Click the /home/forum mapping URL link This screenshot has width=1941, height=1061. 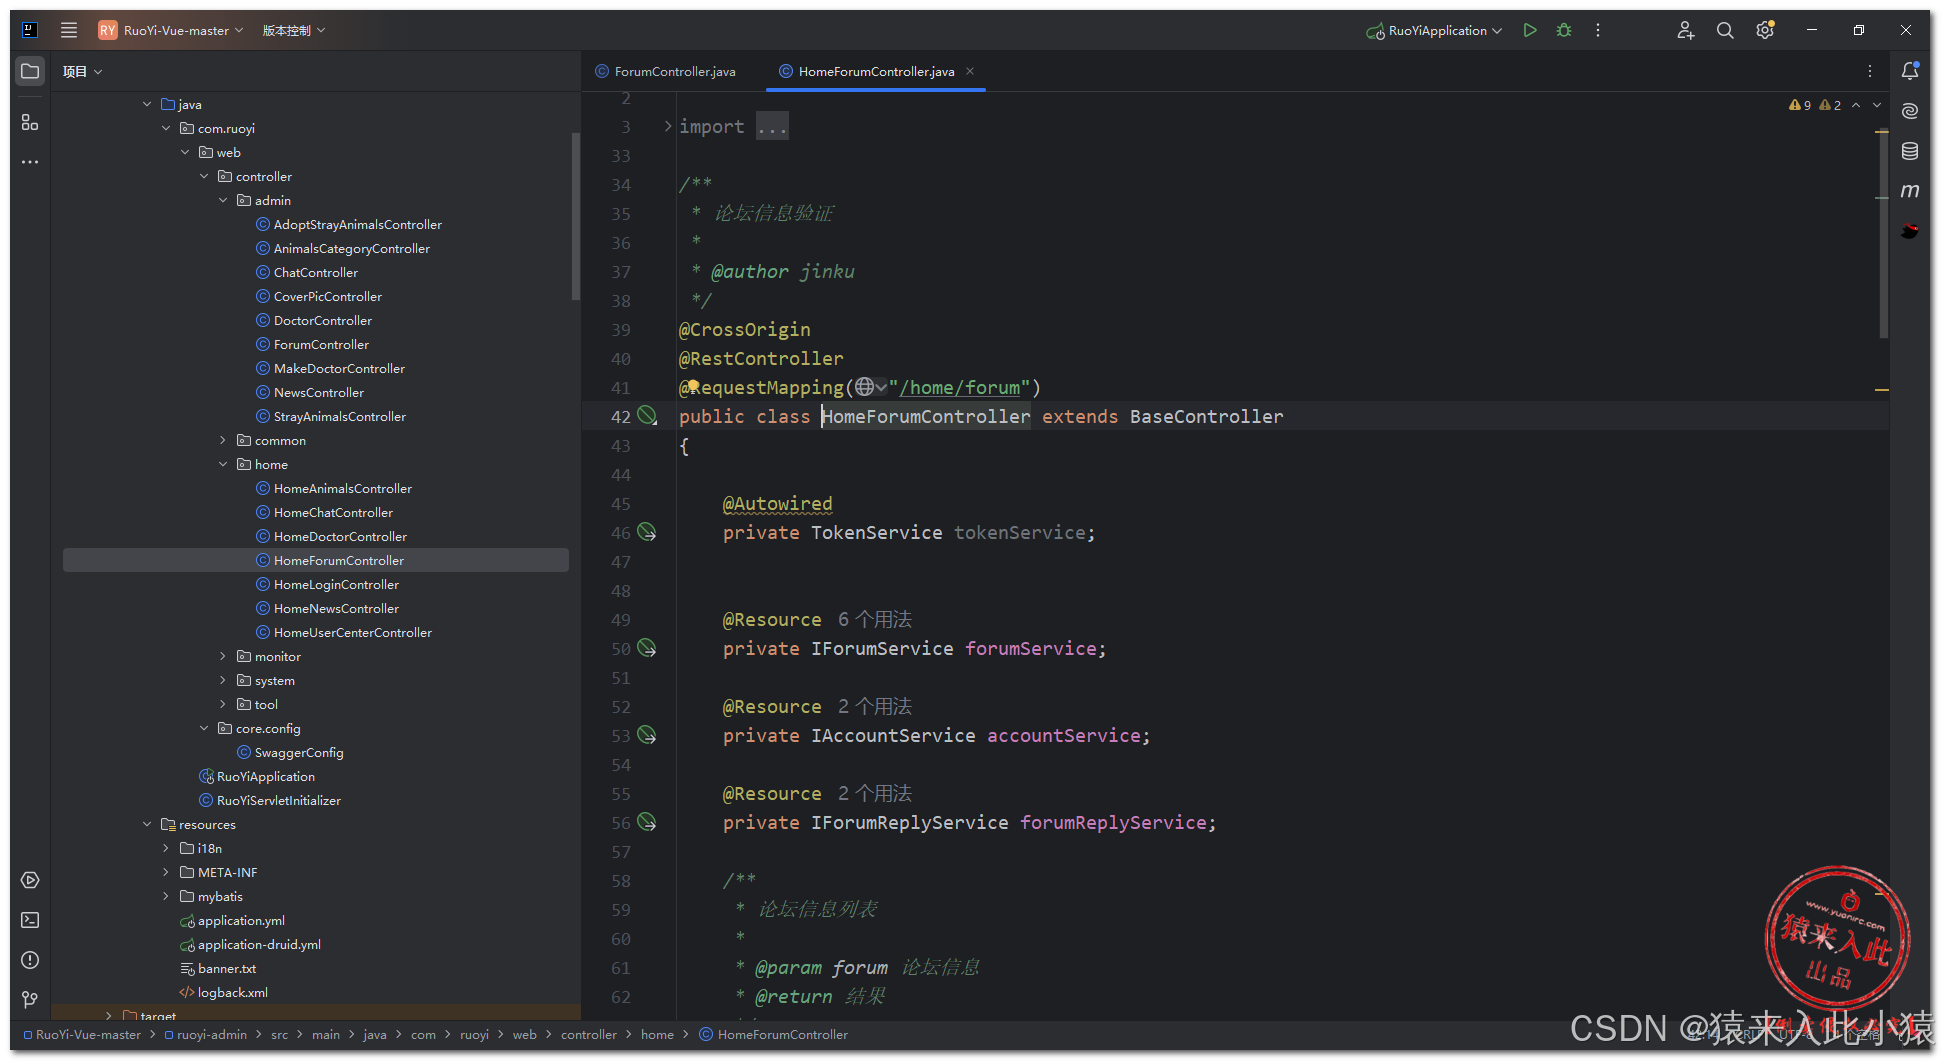[959, 387]
